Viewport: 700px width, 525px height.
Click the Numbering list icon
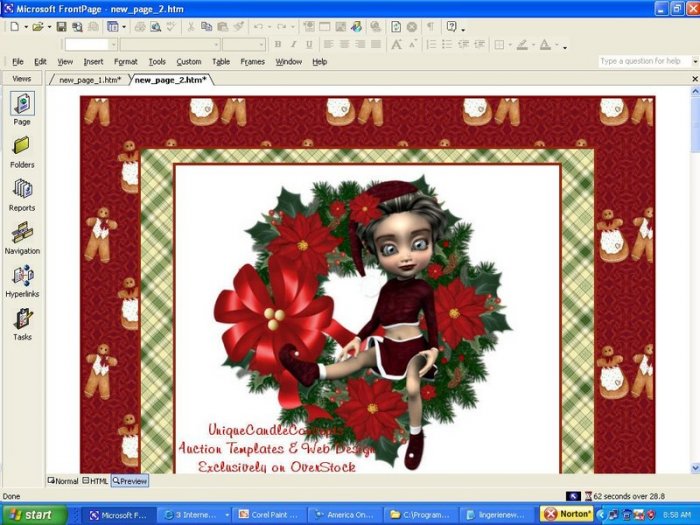click(431, 44)
